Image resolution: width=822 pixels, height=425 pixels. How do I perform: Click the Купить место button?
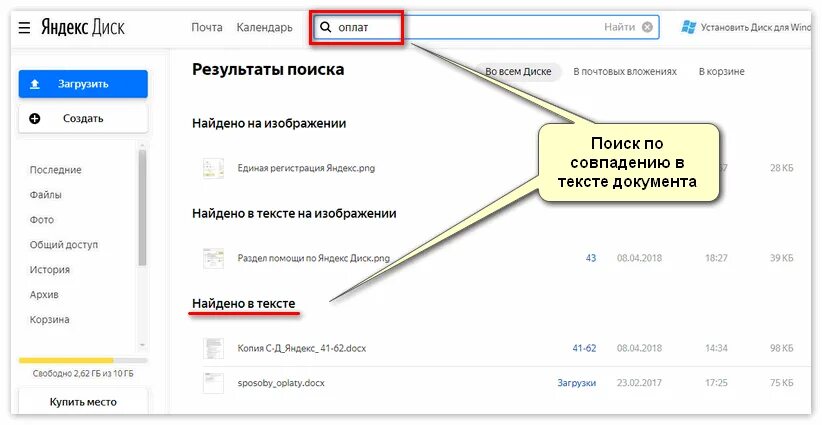(83, 402)
